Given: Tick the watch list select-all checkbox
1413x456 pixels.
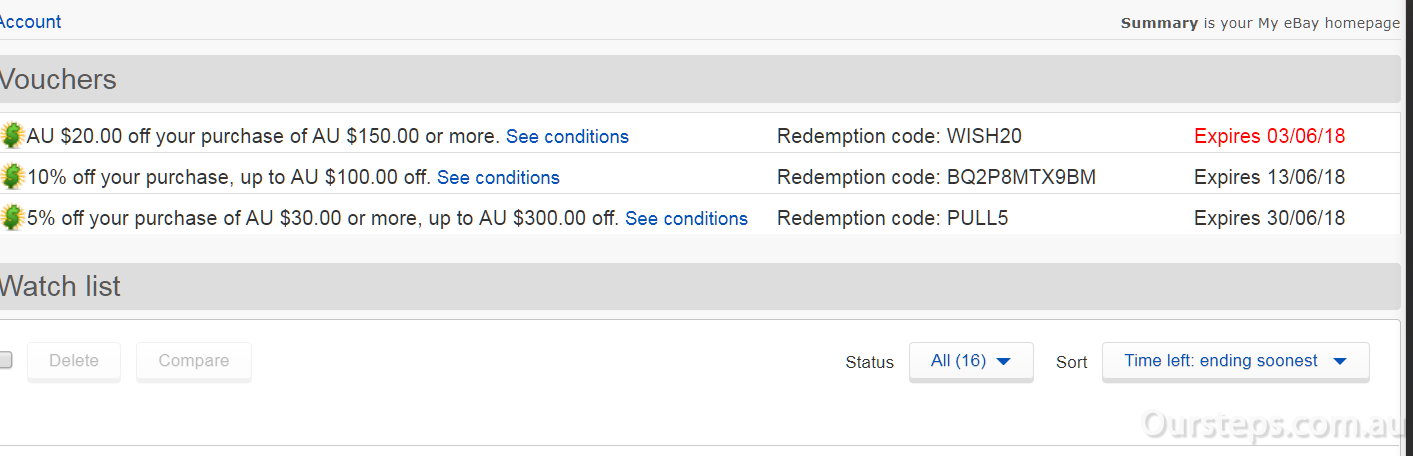Looking at the screenshot, I should point(5,360).
